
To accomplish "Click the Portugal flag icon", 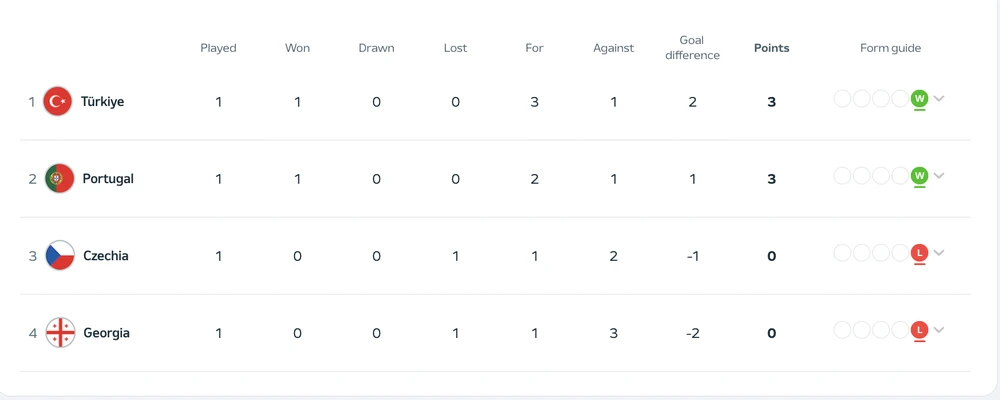I will pyautogui.click(x=60, y=178).
